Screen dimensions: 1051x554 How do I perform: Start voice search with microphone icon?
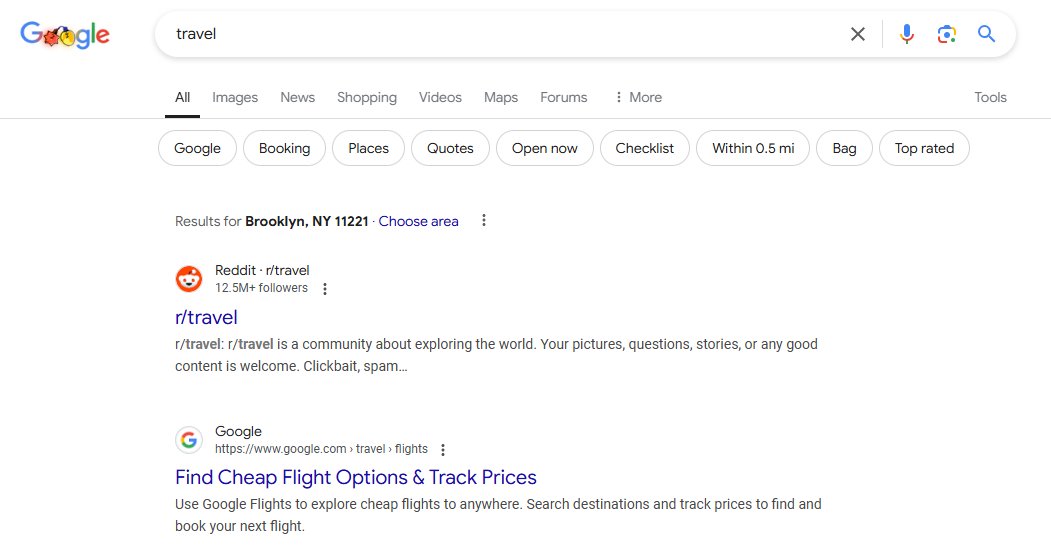(x=906, y=34)
